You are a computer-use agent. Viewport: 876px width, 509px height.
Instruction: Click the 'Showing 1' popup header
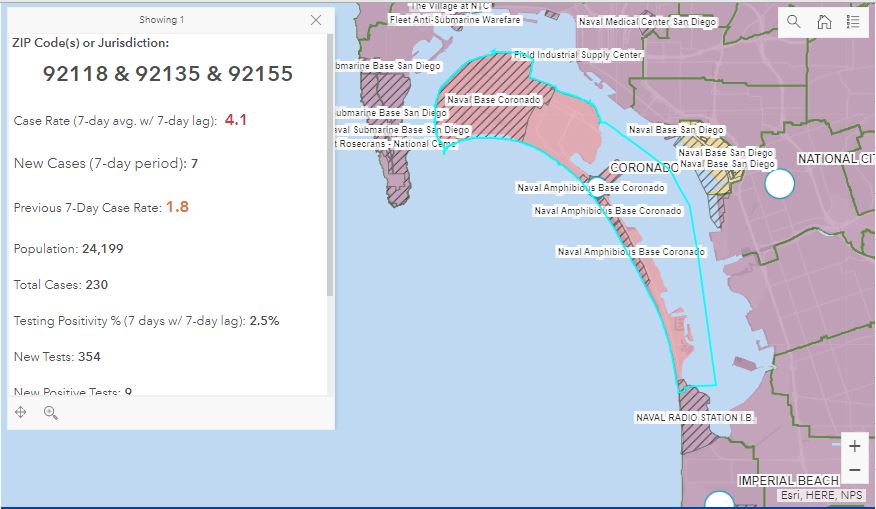[161, 20]
